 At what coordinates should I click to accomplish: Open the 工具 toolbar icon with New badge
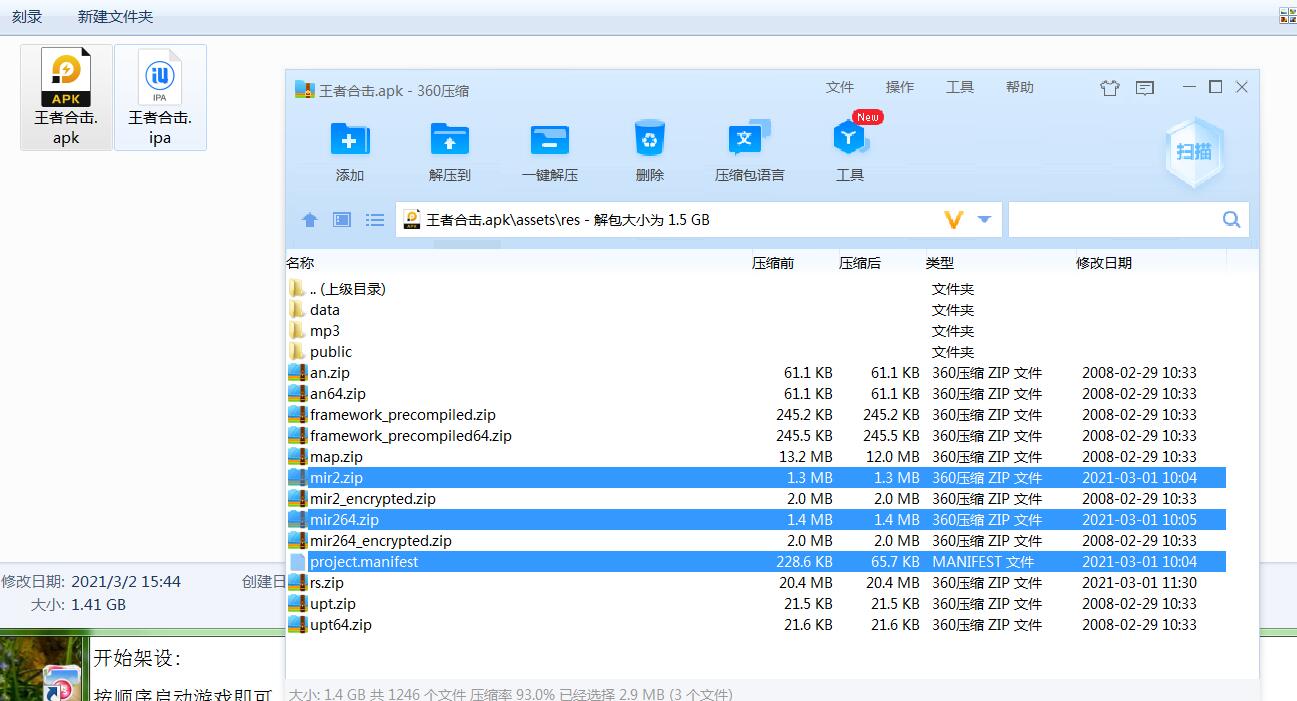(x=849, y=140)
